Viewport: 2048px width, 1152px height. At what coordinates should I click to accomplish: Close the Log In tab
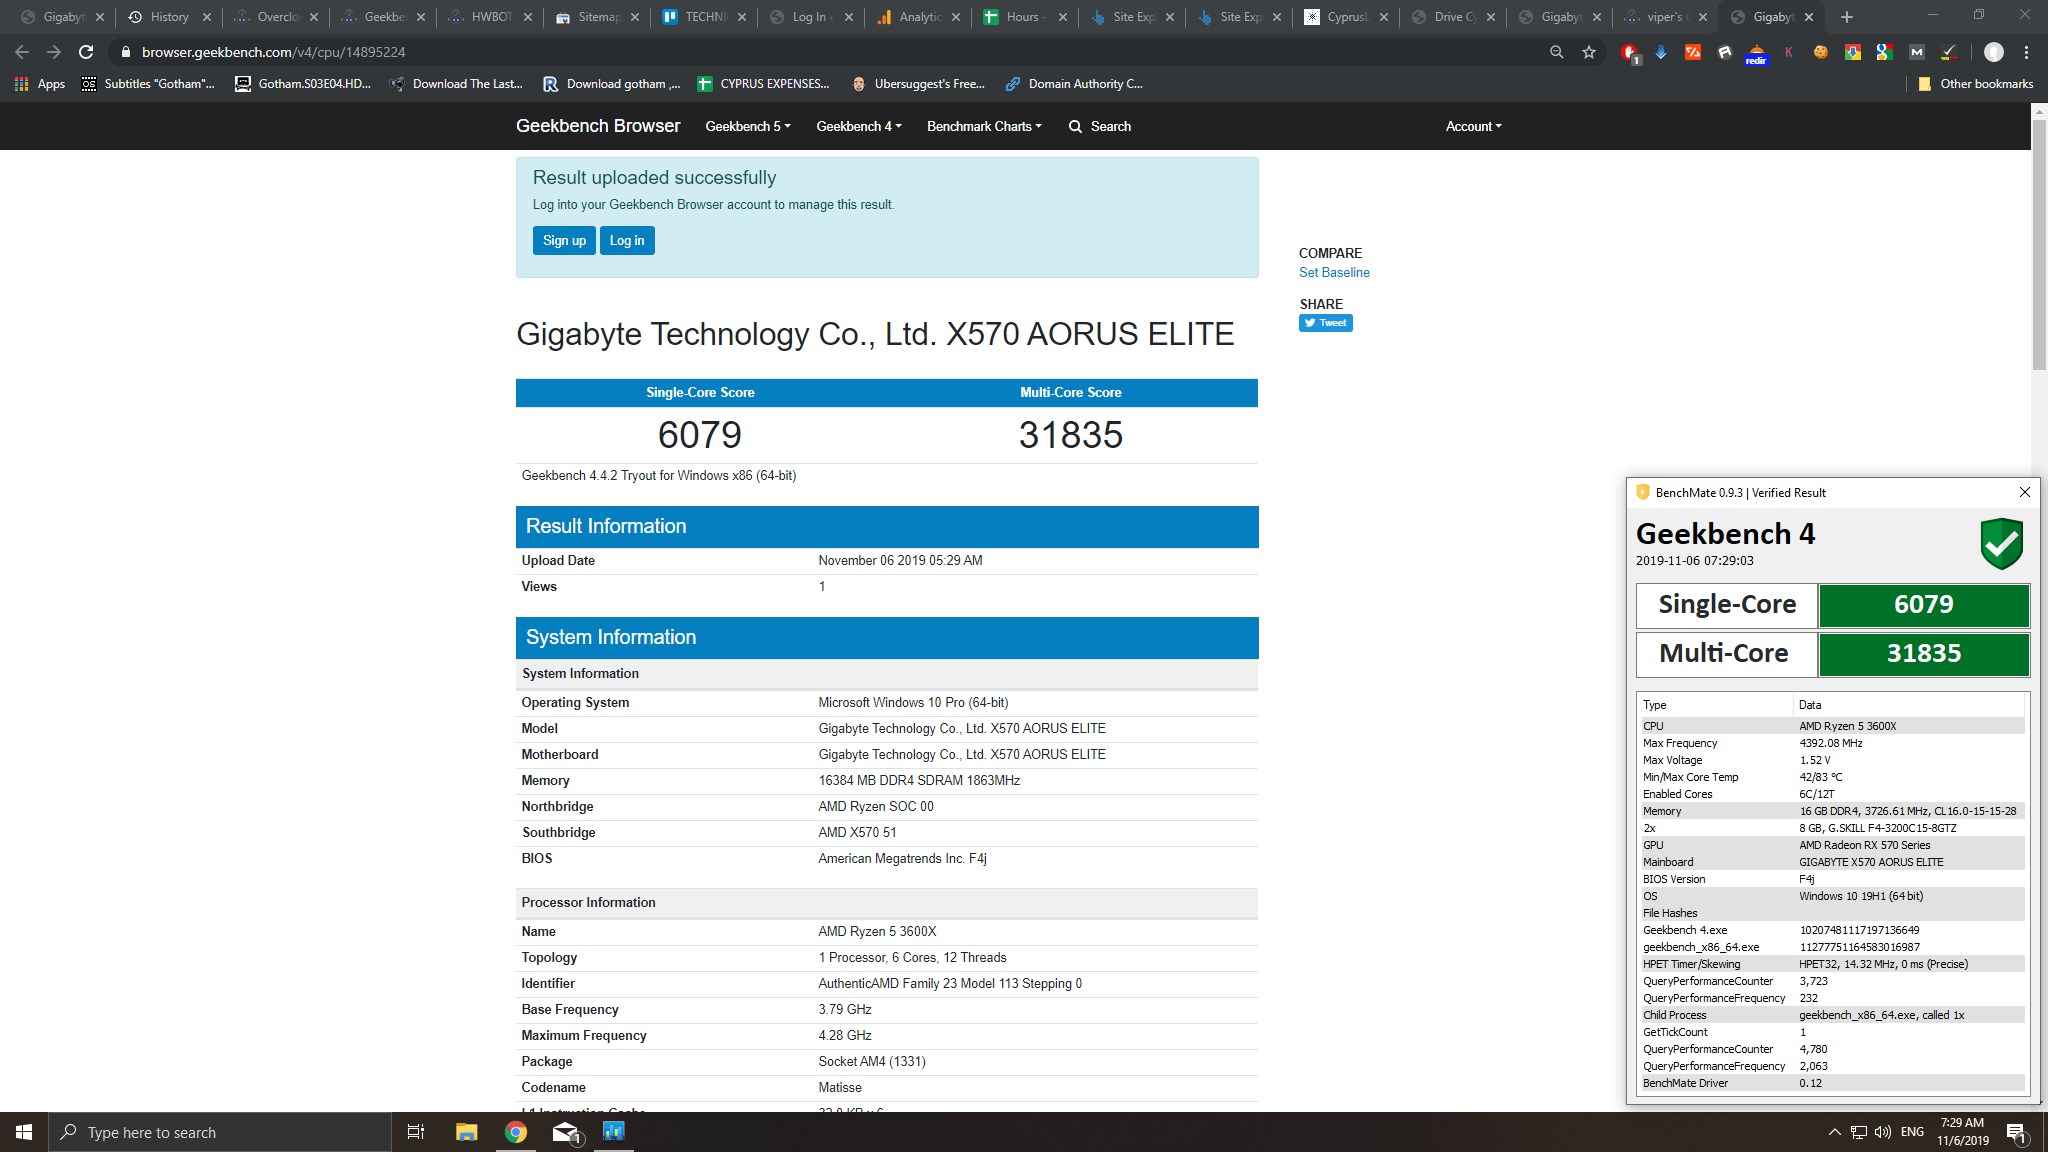(x=849, y=17)
